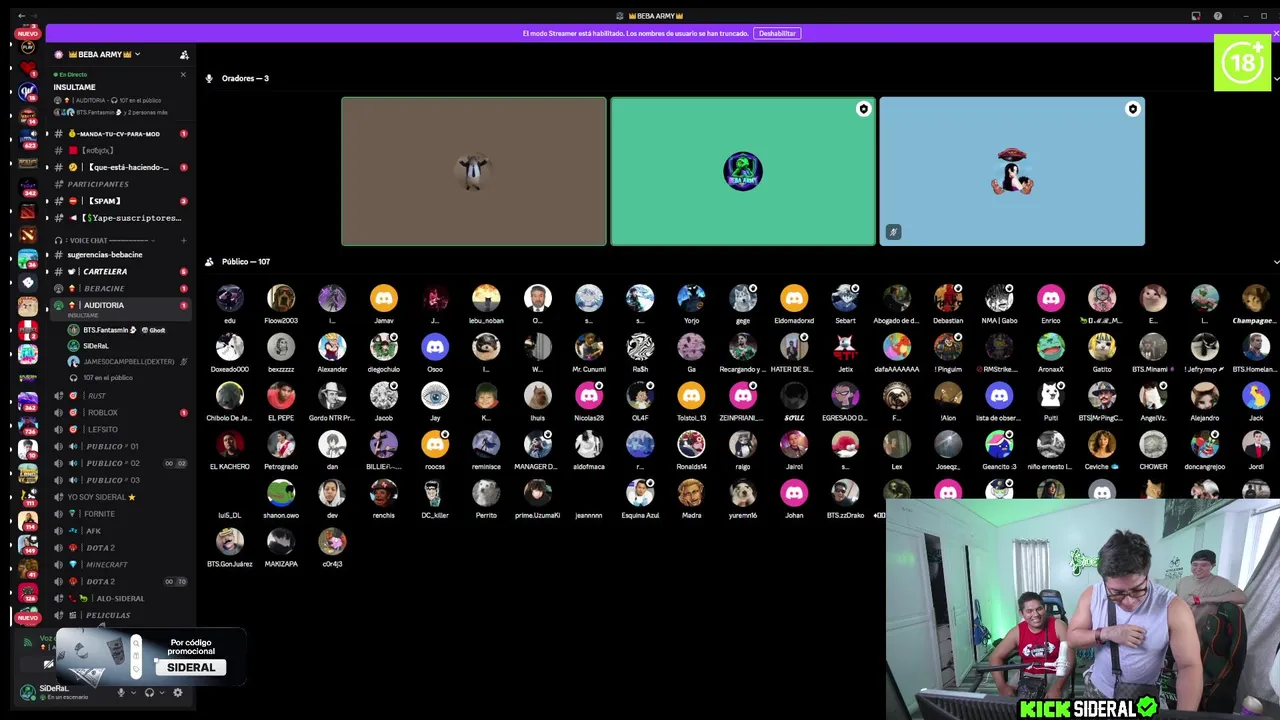Screen dimensions: 1280x720
Task: Open the sugerencias-bebacine channel
Action: (x=120, y=254)
